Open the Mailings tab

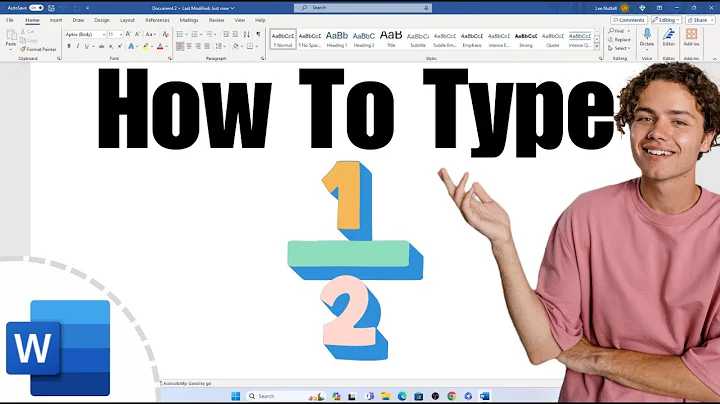tap(189, 20)
